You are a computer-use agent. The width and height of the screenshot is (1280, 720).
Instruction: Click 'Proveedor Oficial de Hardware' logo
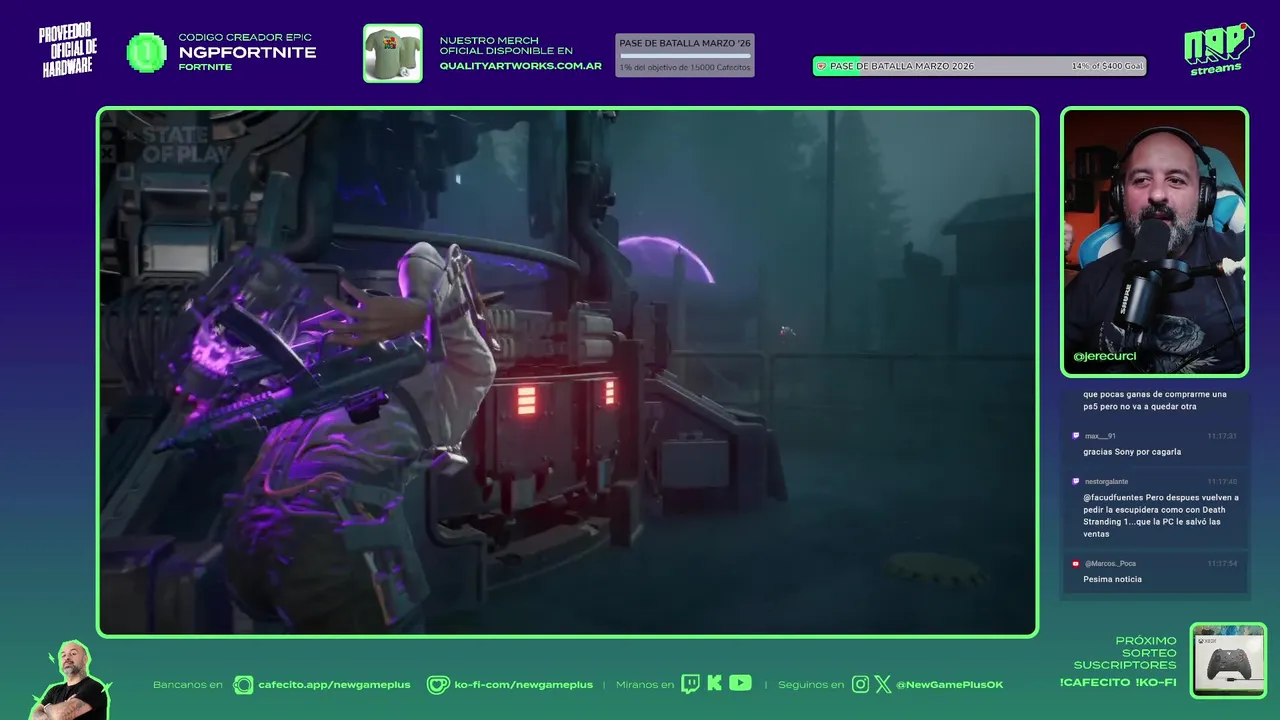tap(68, 50)
